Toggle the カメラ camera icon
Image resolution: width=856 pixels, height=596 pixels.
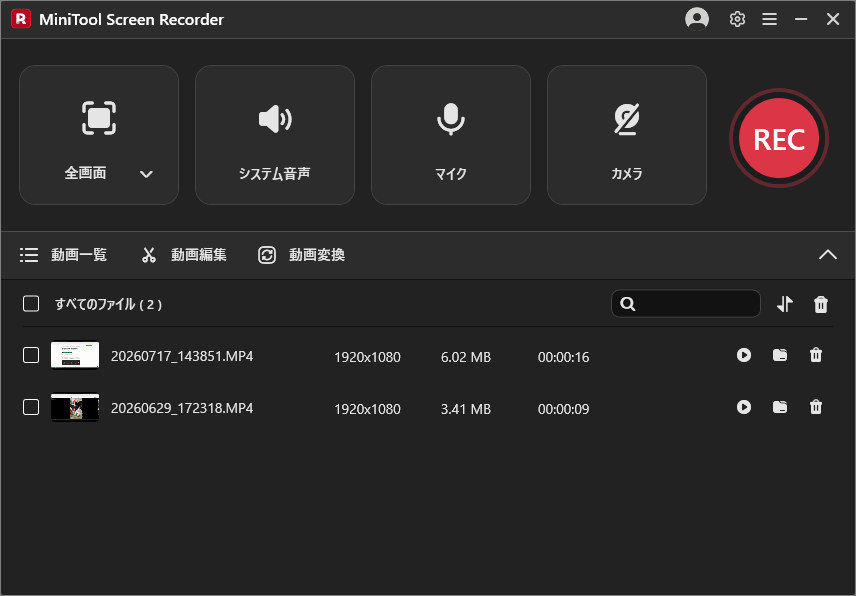(627, 118)
